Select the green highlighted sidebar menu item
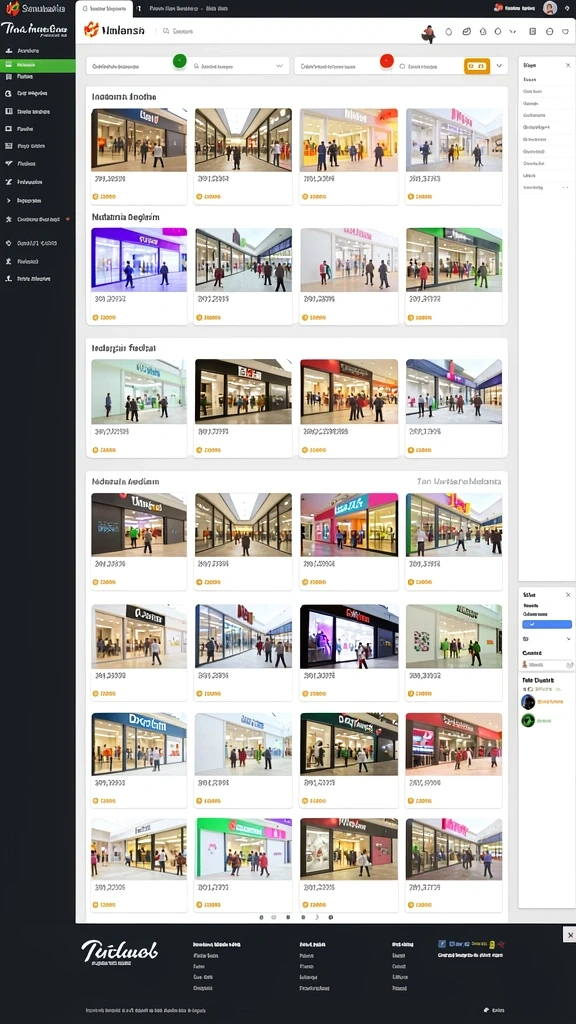The image size is (576, 1024). pyautogui.click(x=38, y=65)
